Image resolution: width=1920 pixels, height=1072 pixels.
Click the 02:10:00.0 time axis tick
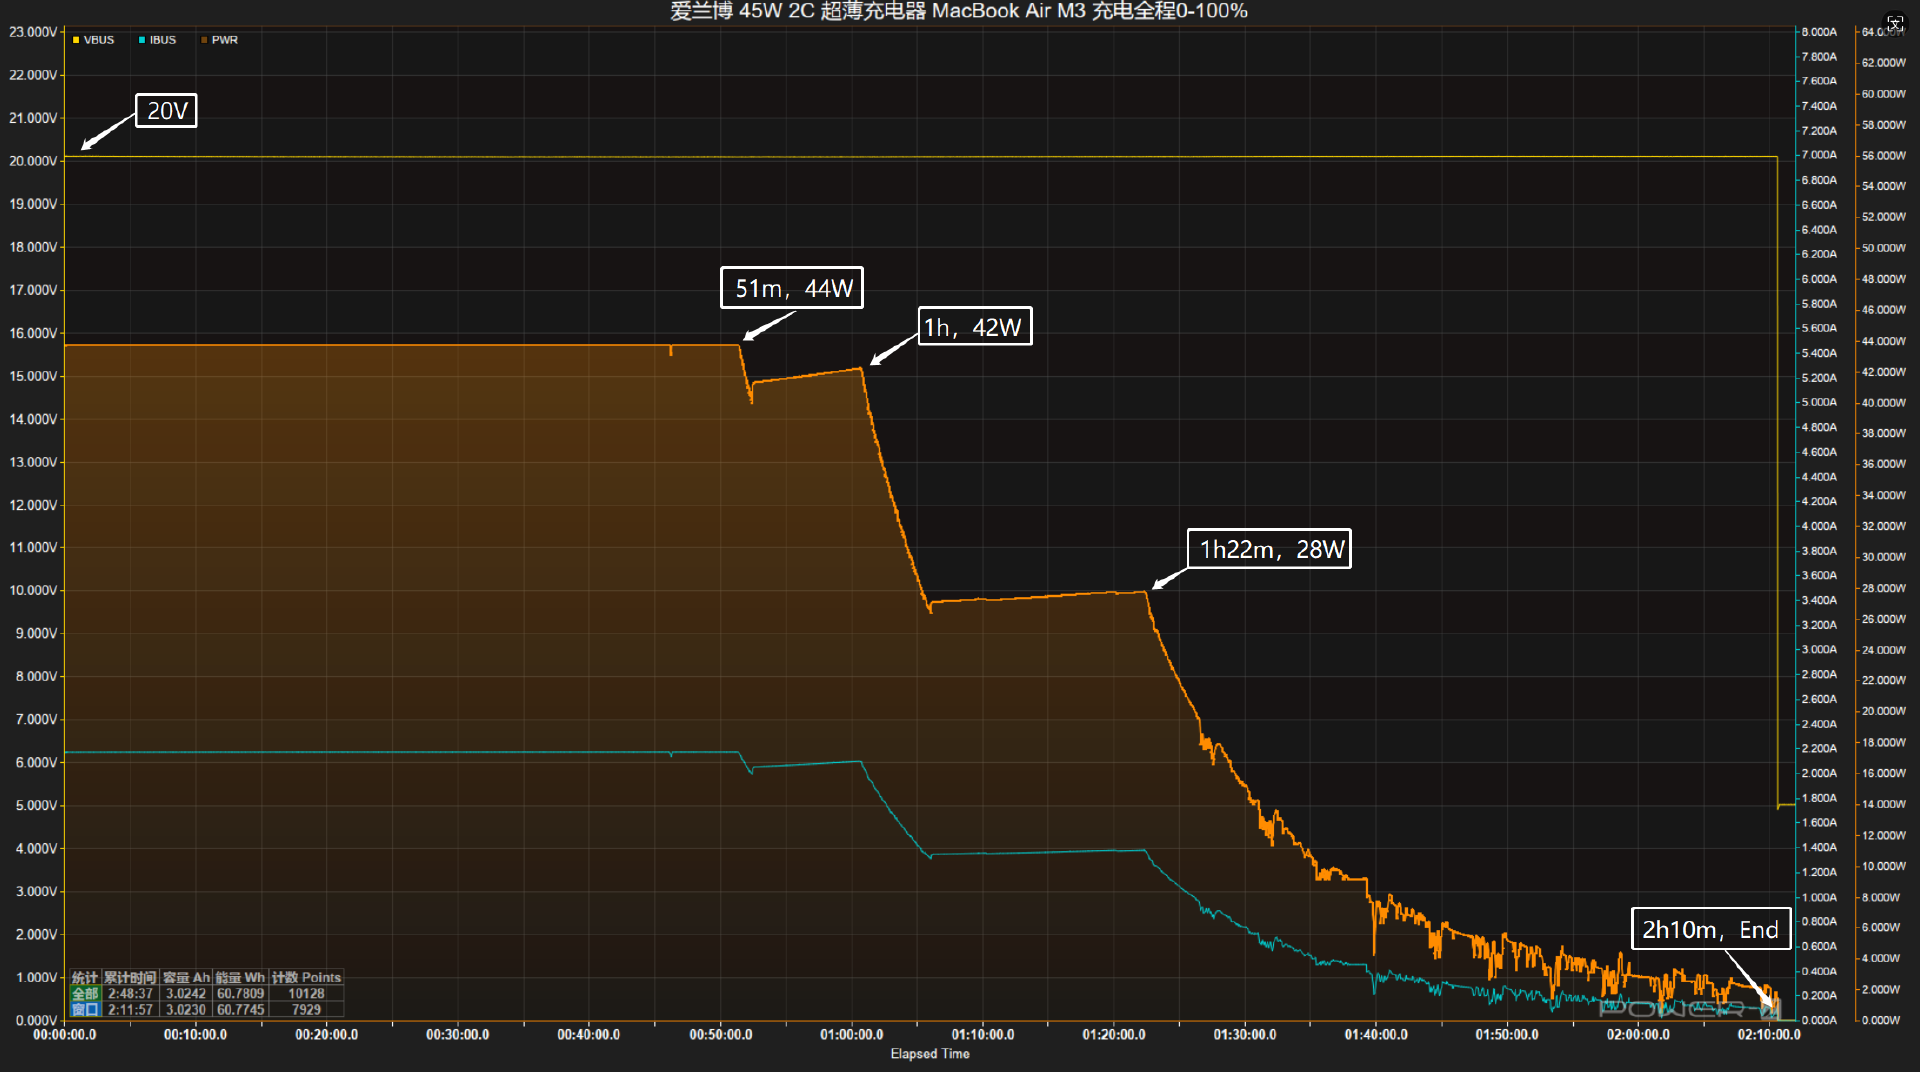coord(1769,1035)
